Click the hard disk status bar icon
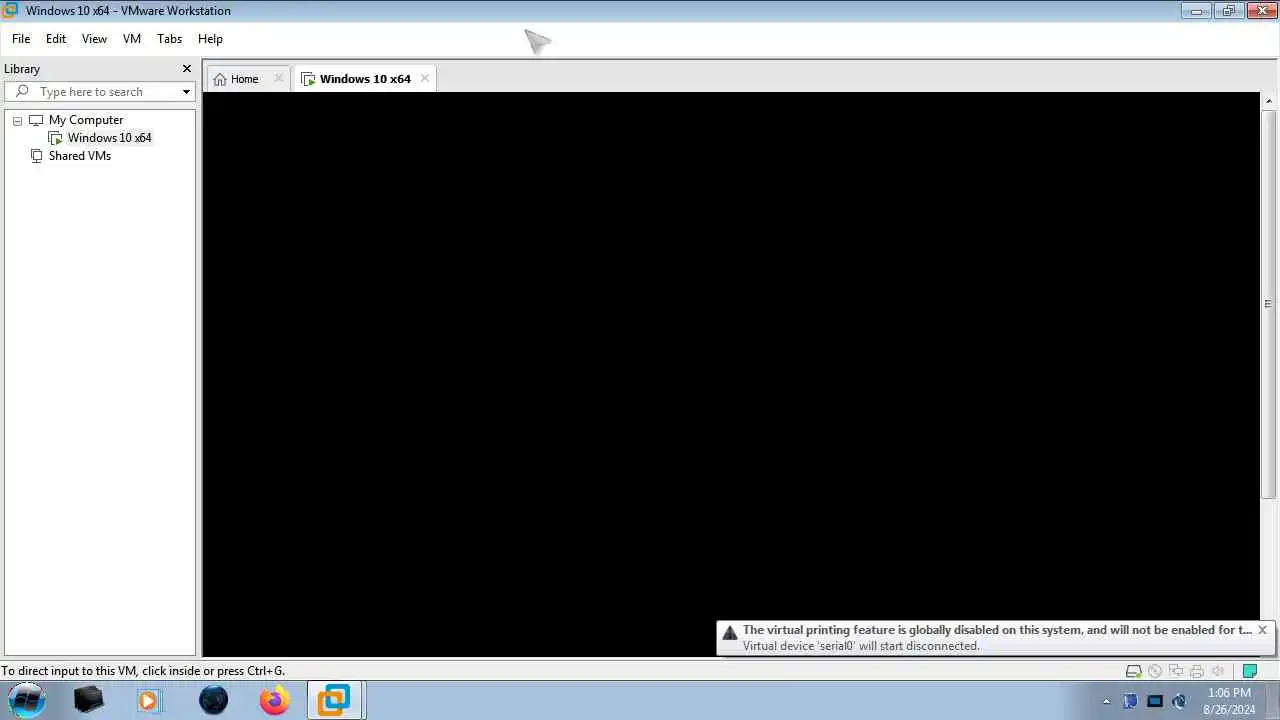Screen dimensions: 1280x720 pos(1134,671)
